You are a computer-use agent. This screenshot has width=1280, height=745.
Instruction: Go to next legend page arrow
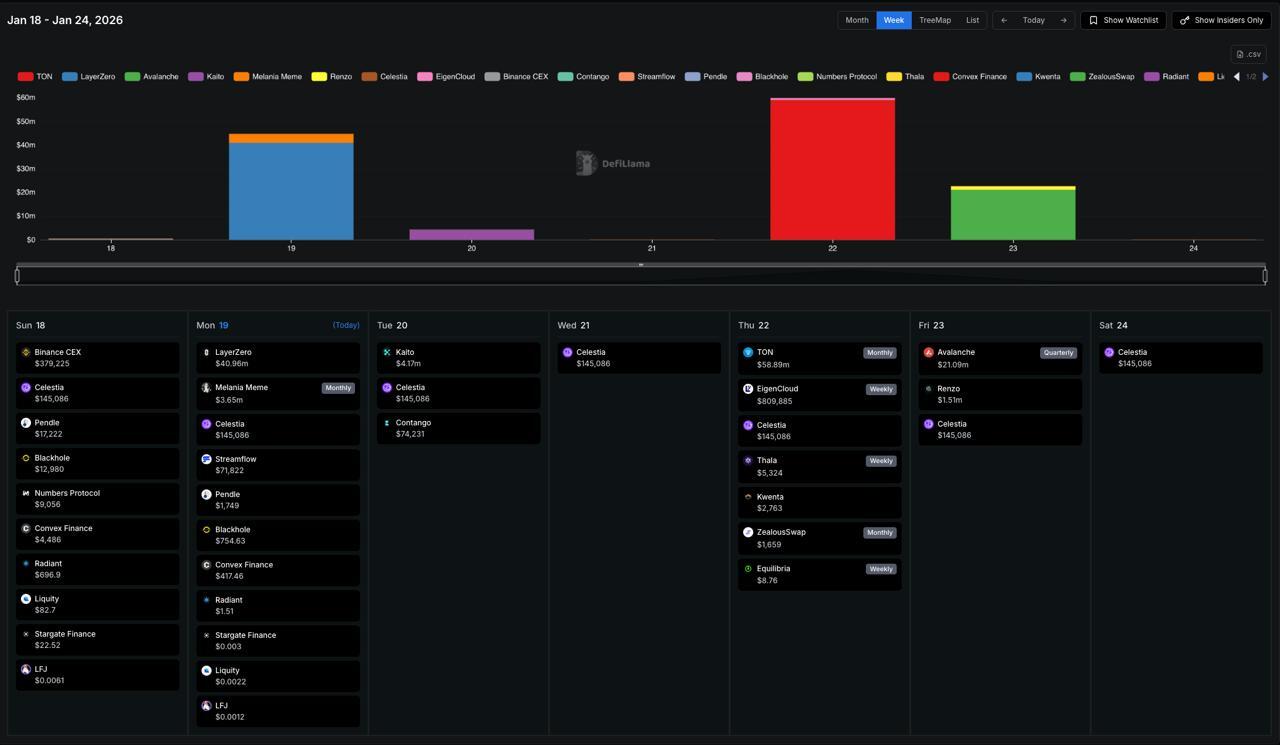tap(1265, 77)
